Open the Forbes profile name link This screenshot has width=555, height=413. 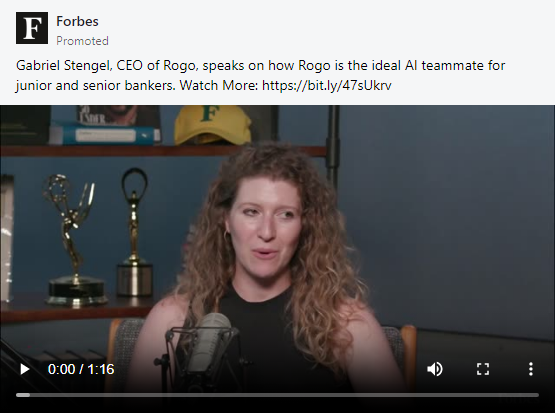[77, 21]
